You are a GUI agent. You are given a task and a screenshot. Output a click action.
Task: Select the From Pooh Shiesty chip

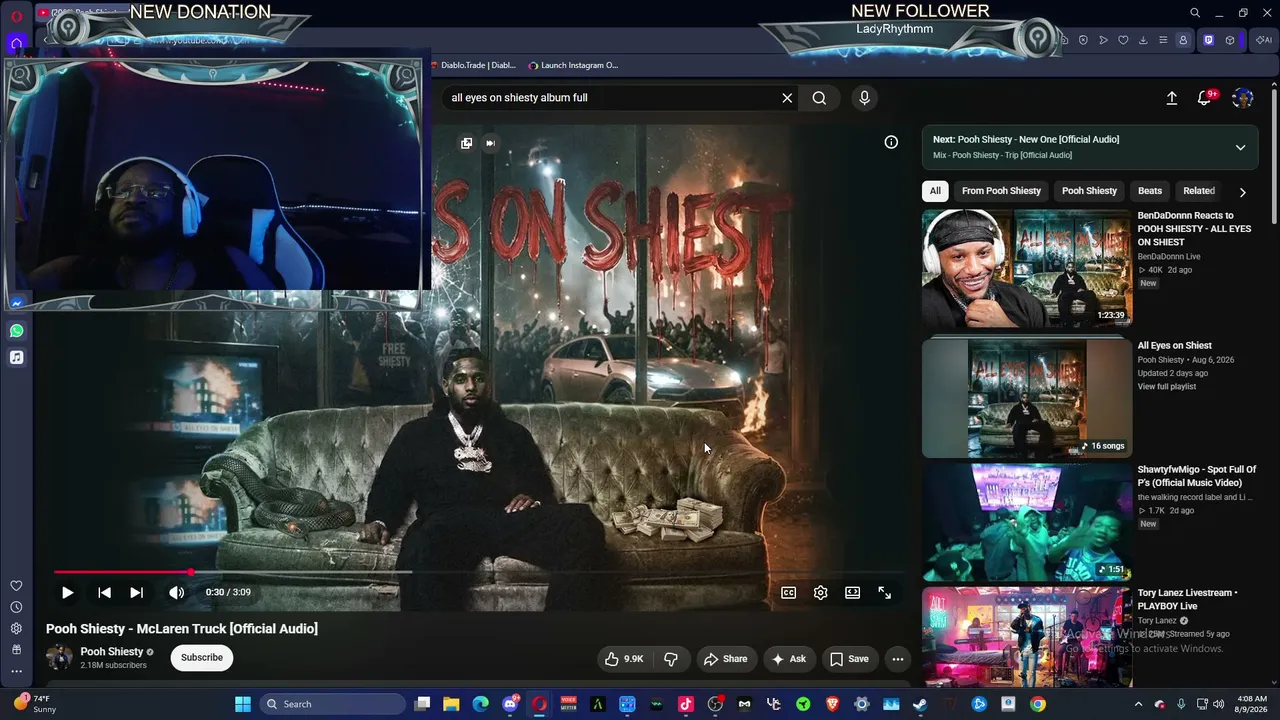pyautogui.click(x=1001, y=191)
